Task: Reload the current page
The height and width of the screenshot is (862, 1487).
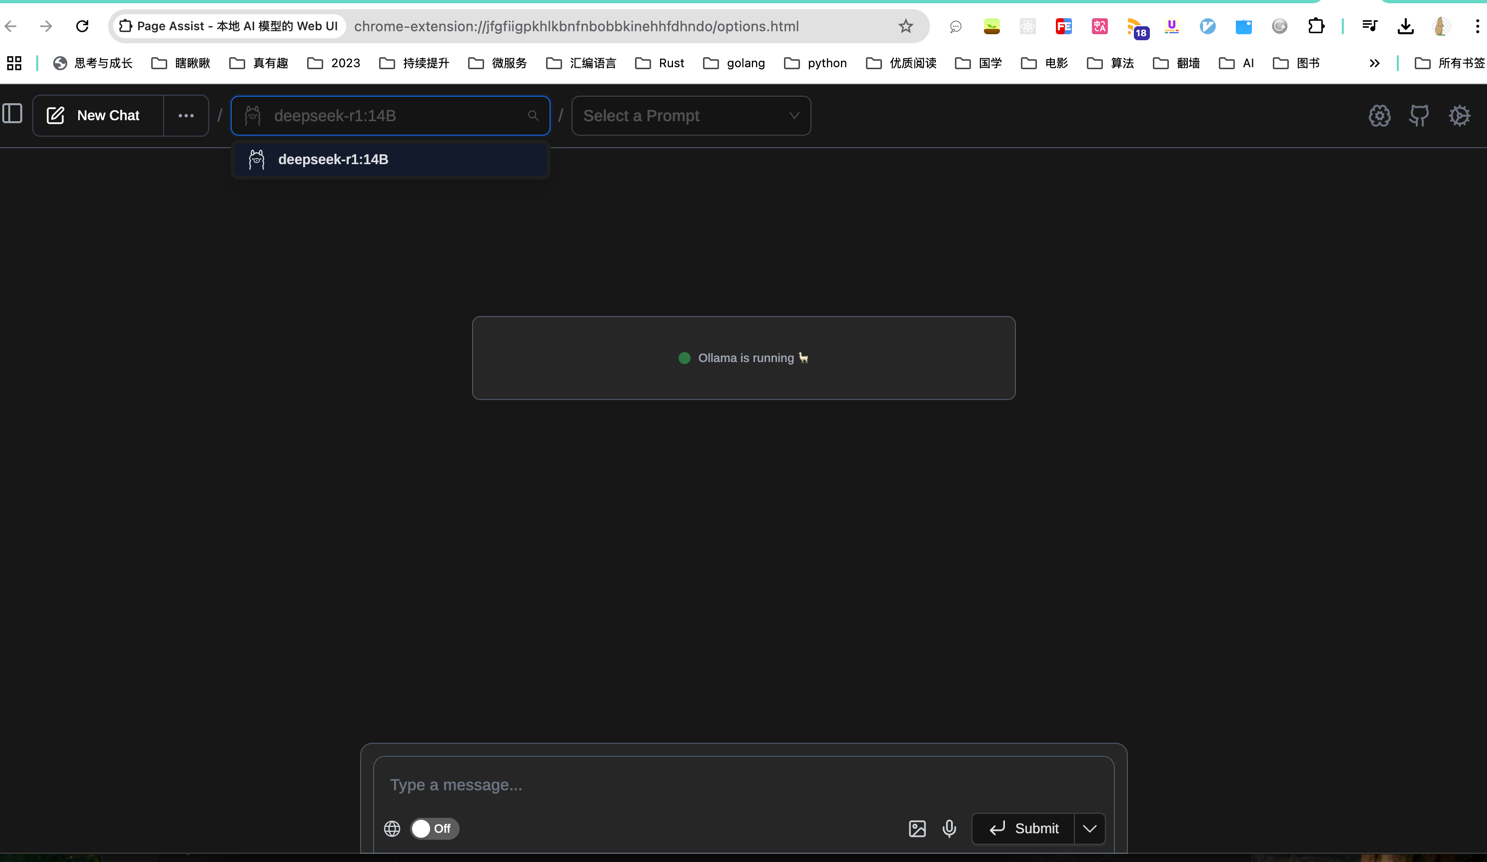Action: [82, 26]
